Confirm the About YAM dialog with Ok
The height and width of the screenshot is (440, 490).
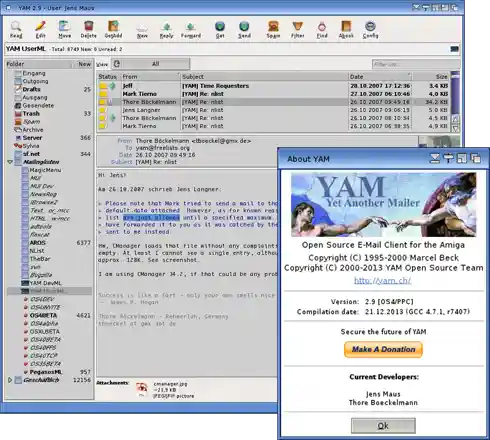pyautogui.click(x=383, y=426)
